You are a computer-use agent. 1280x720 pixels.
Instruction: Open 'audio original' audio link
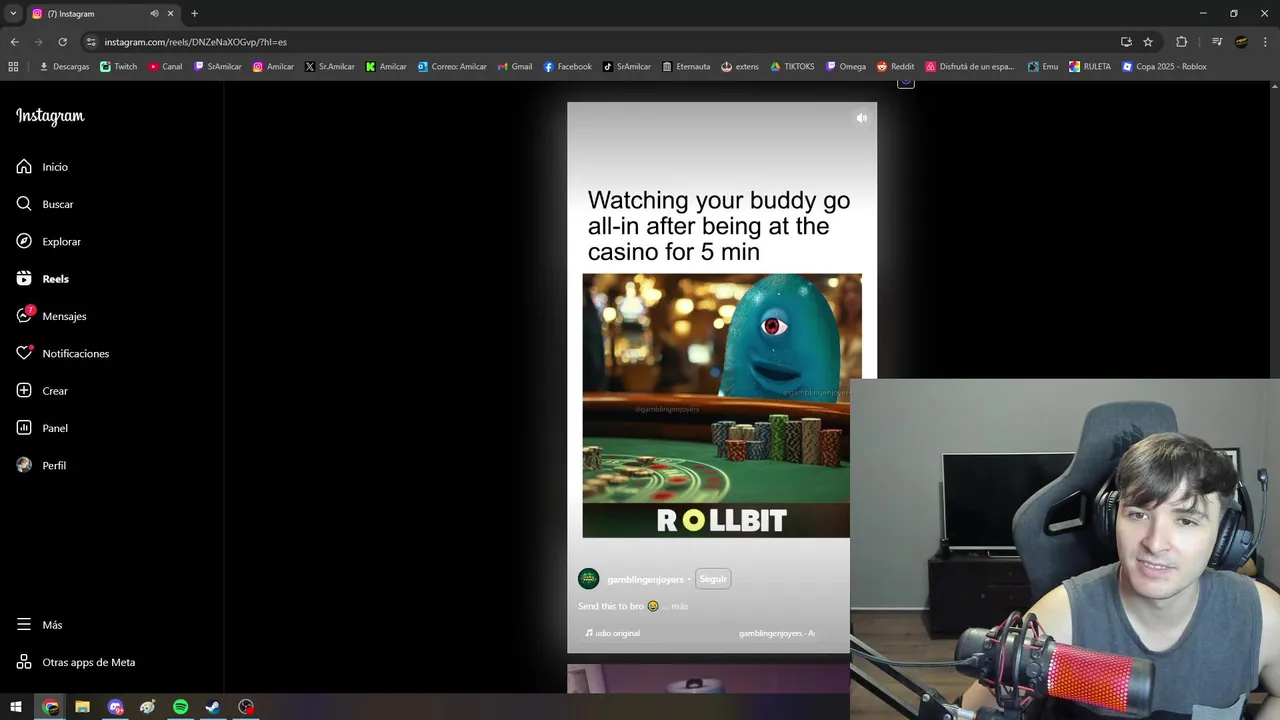pos(613,633)
